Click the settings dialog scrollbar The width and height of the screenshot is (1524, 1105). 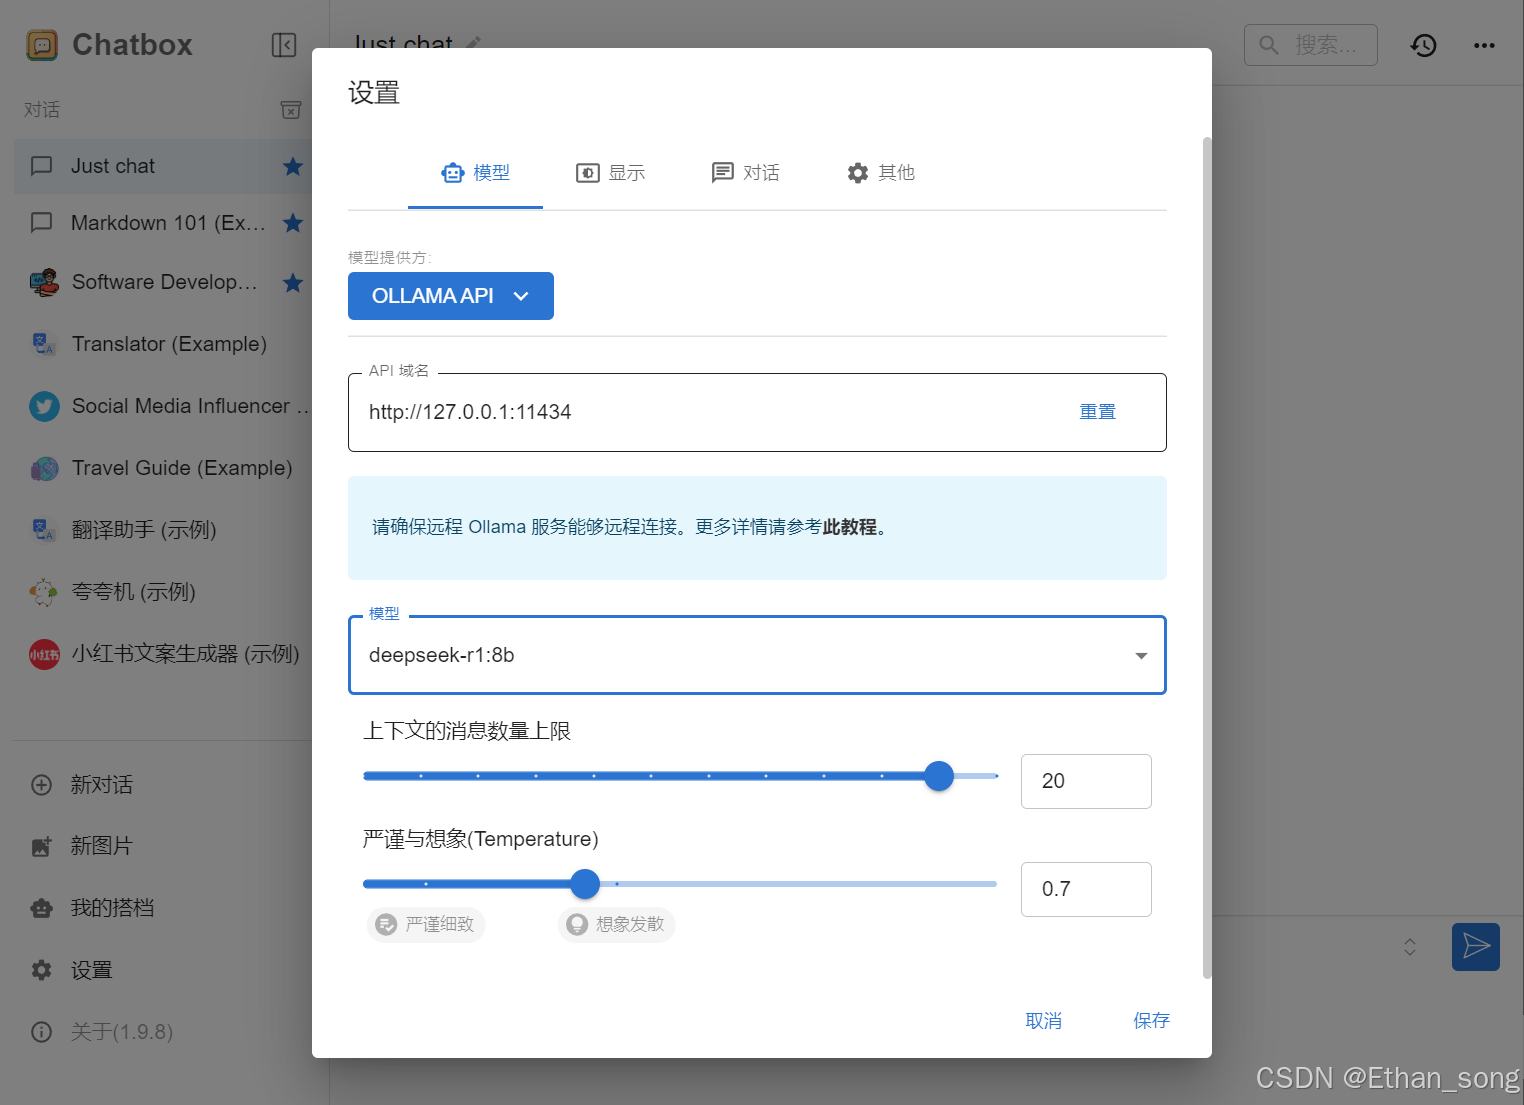point(1207,558)
